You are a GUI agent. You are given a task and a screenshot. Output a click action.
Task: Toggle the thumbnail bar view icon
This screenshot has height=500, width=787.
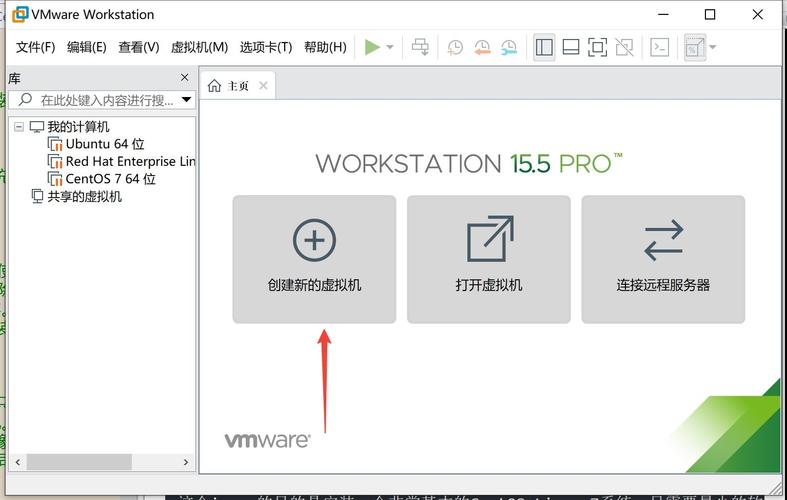point(571,47)
